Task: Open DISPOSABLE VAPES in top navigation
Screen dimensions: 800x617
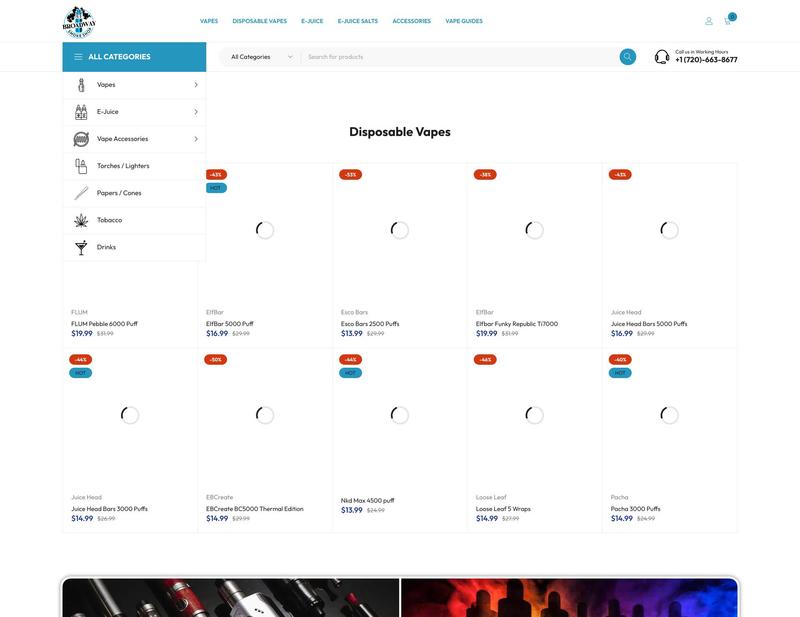Action: pos(259,21)
